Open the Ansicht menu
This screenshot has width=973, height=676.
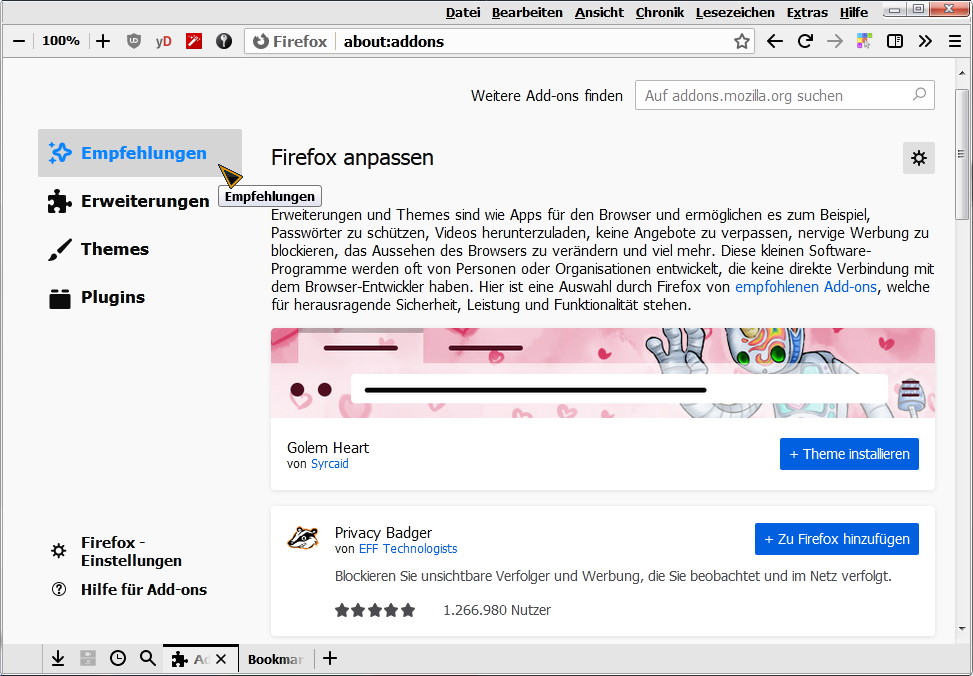[x=599, y=12]
